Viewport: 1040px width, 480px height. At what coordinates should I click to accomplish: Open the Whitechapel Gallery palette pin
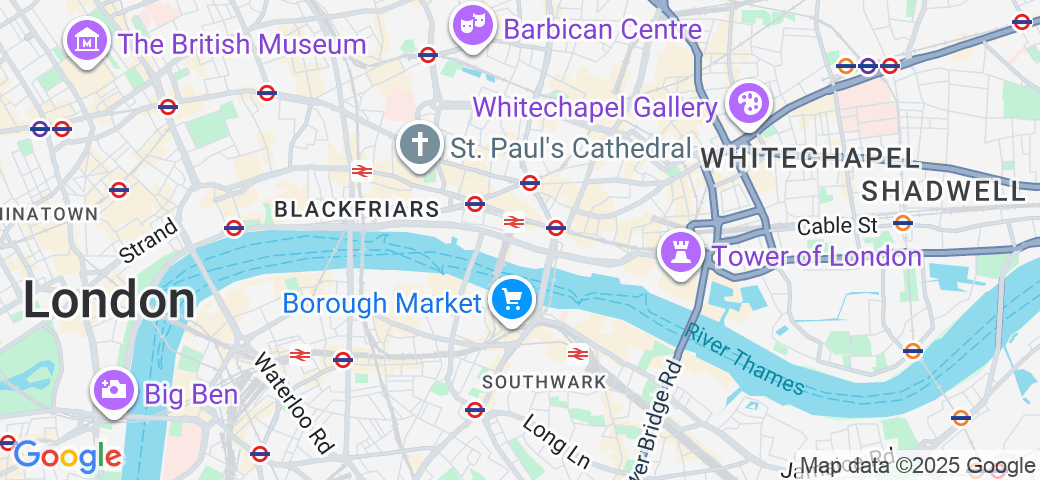(748, 104)
